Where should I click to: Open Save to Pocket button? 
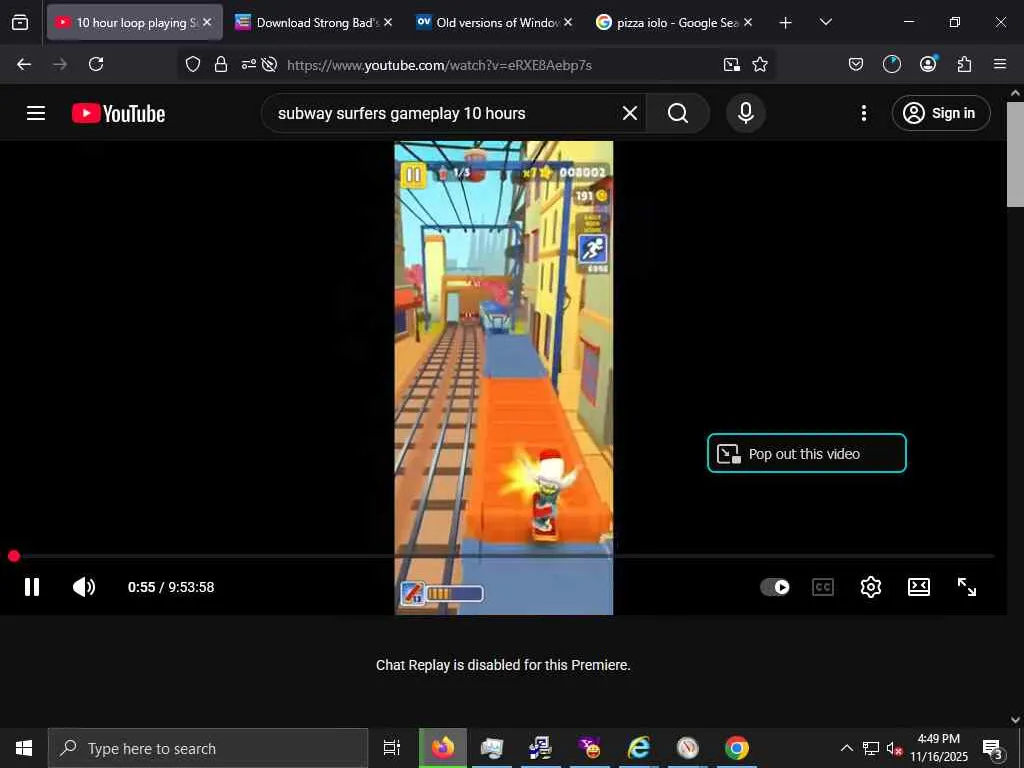pyautogui.click(x=856, y=64)
